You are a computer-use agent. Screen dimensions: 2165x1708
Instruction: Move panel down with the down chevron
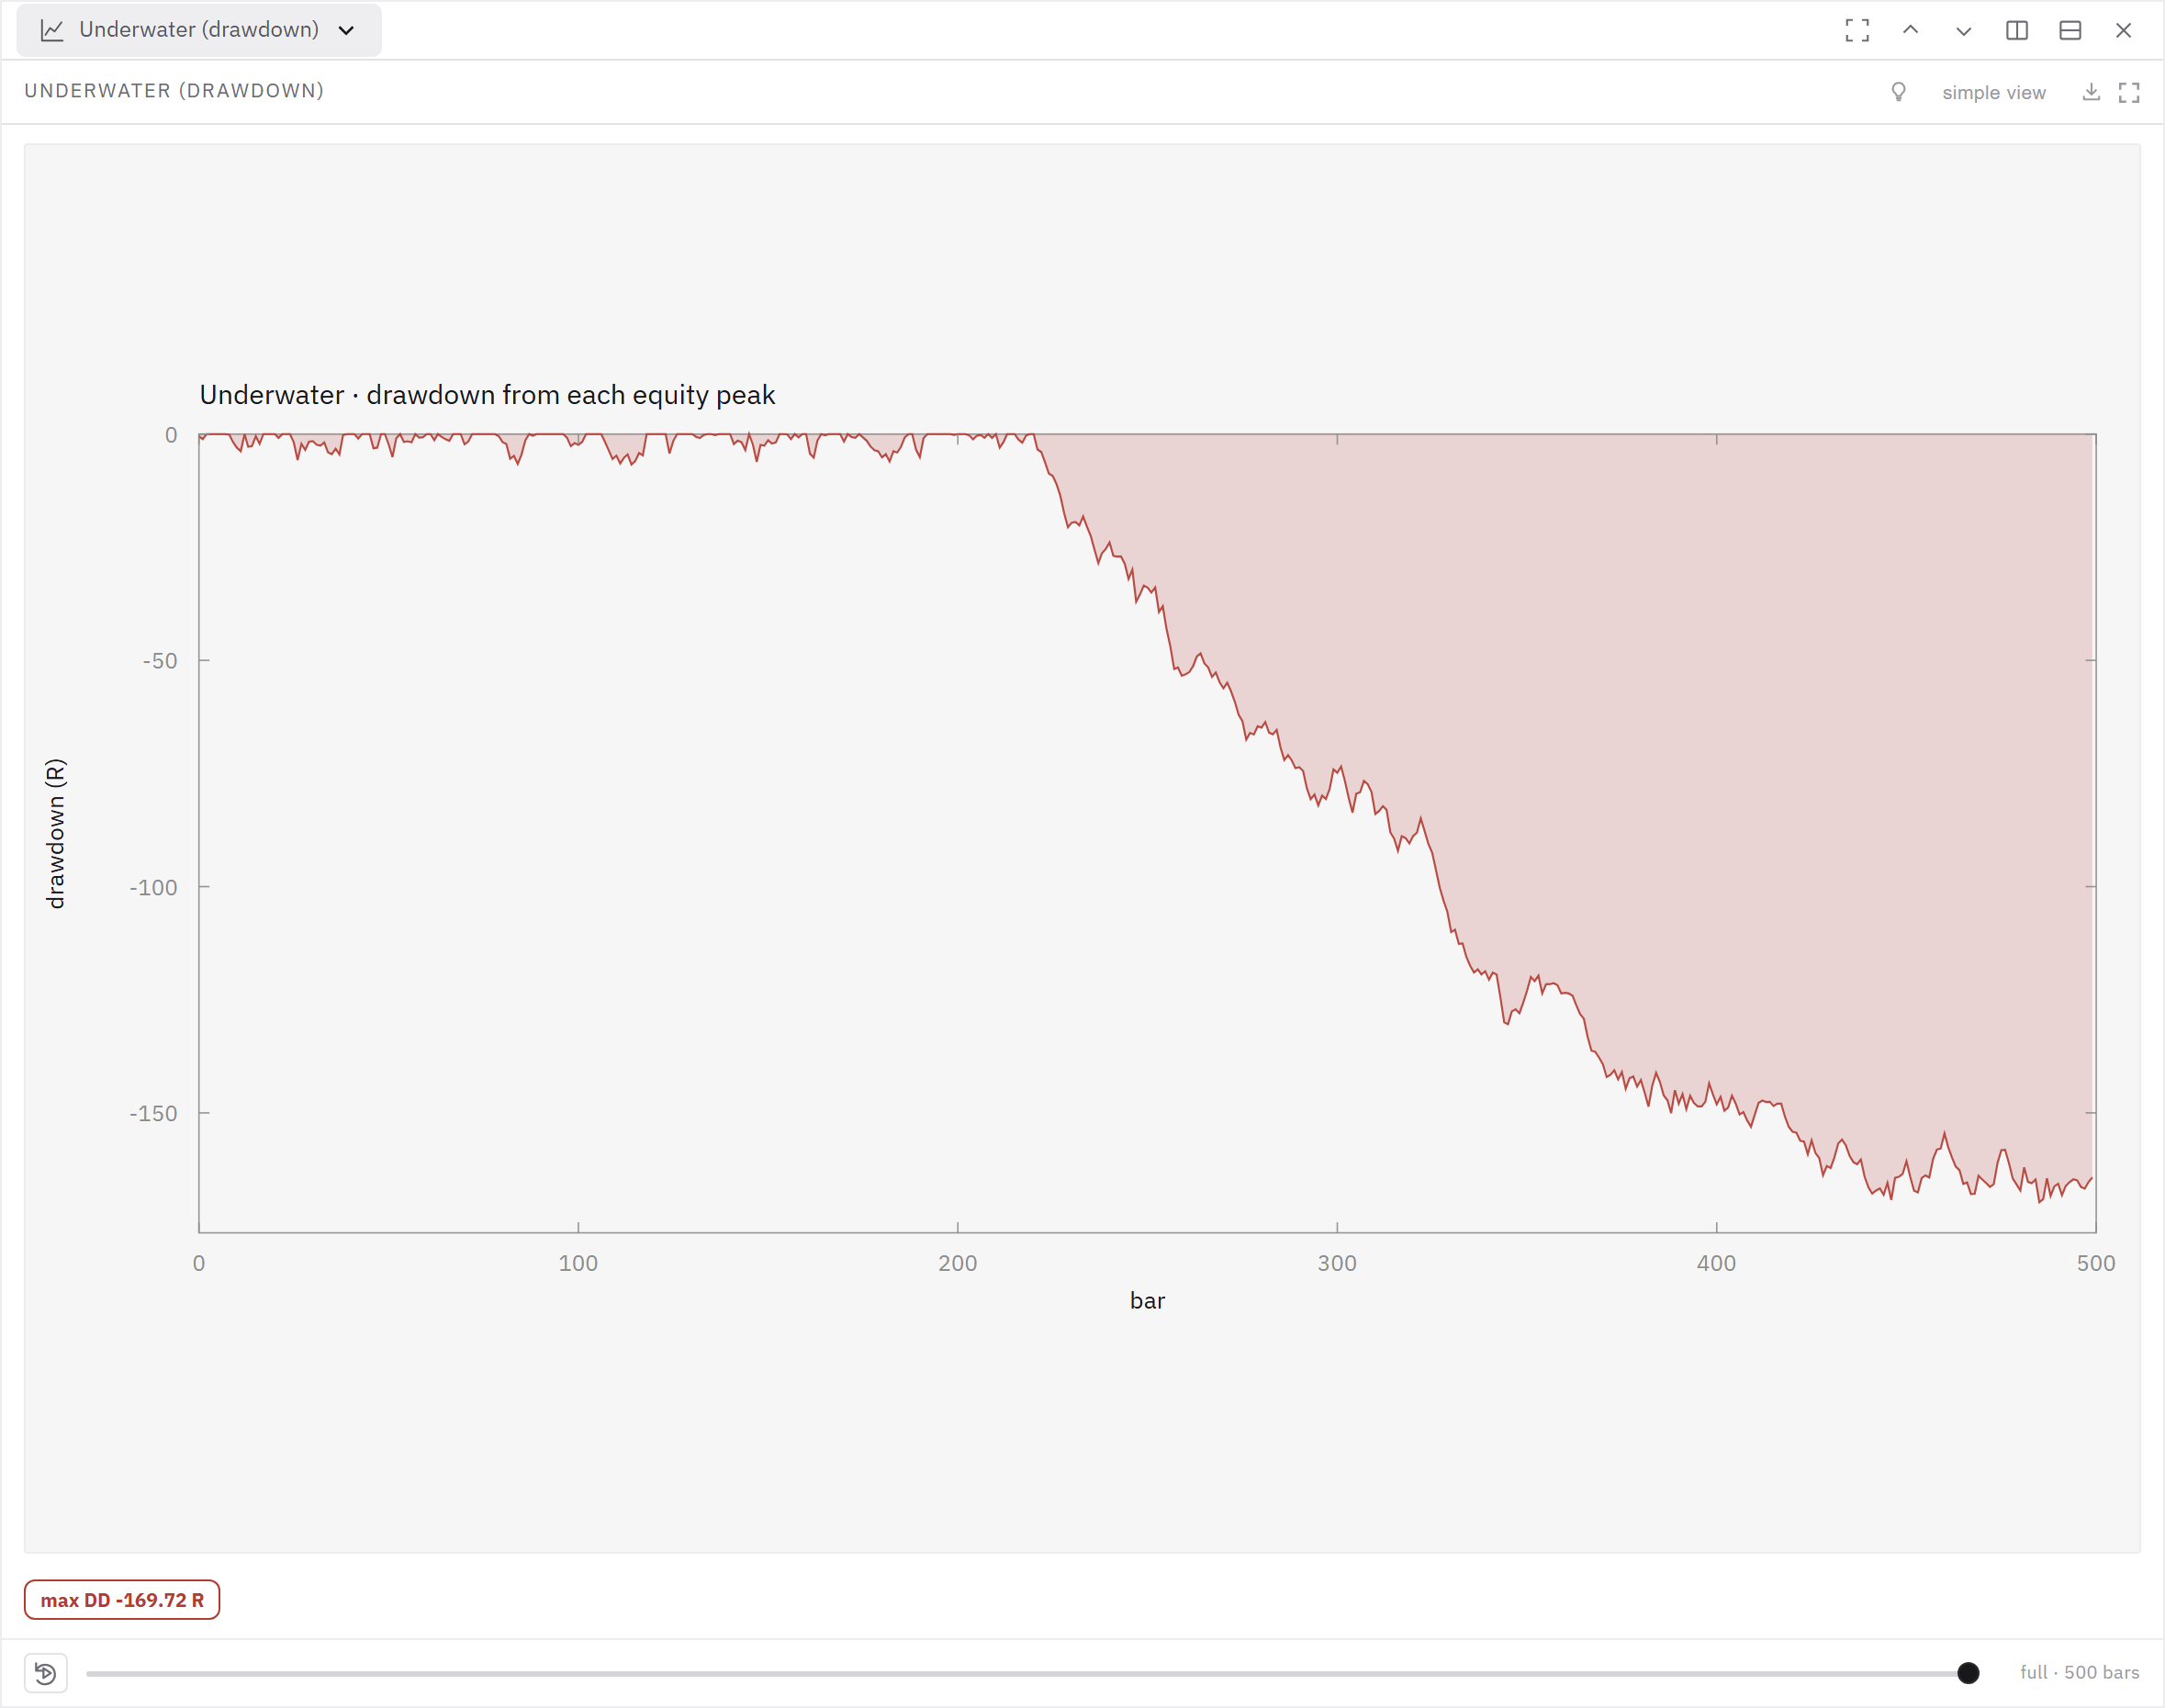coord(1963,30)
